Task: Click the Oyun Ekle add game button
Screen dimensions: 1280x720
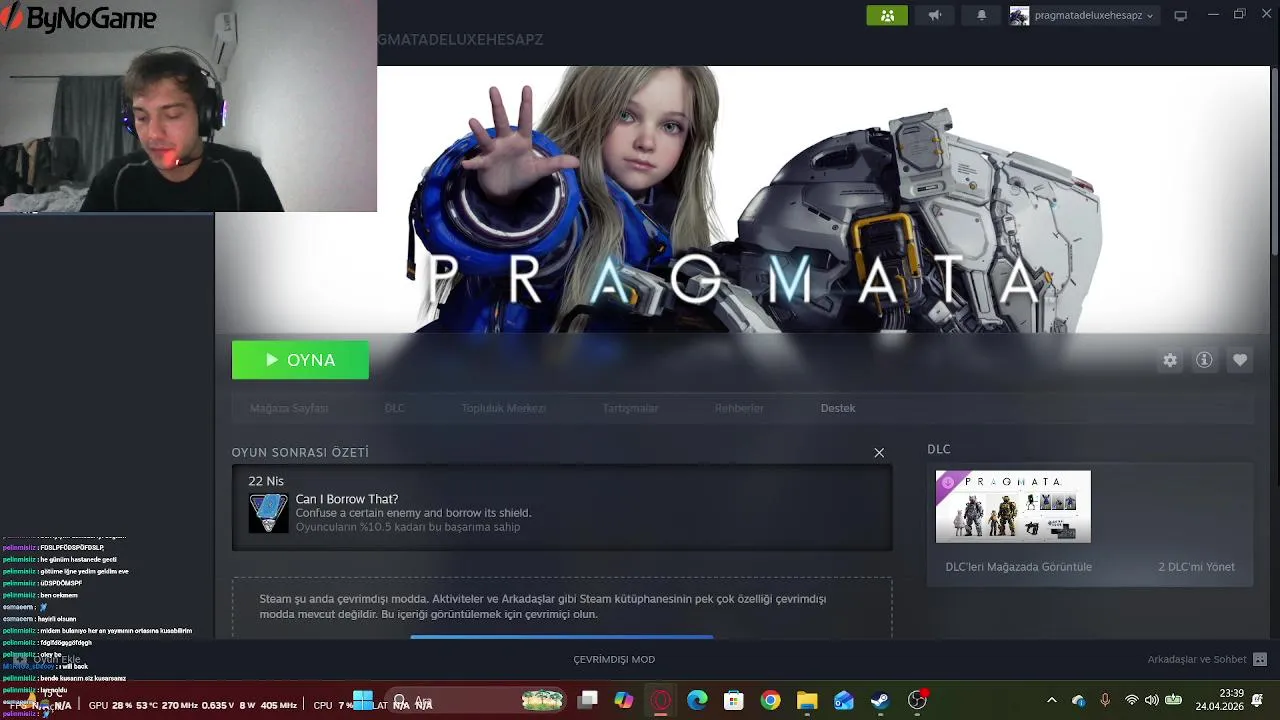Action: (47, 660)
